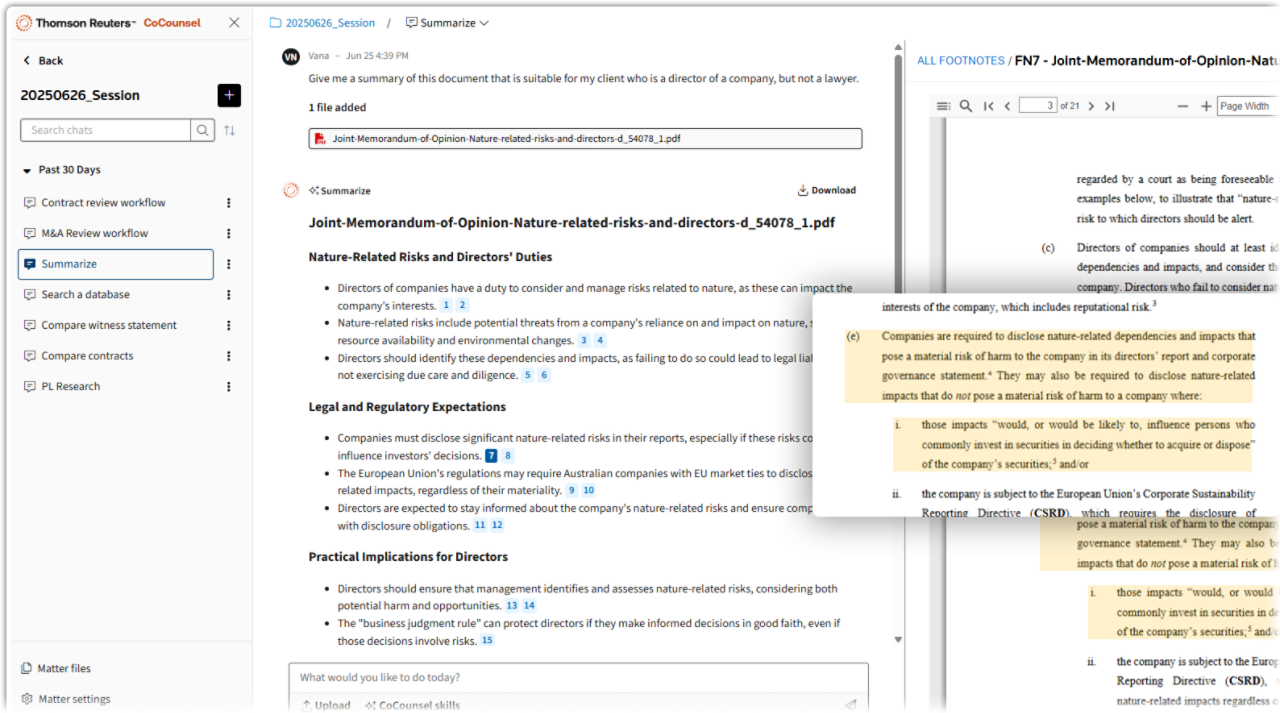Open Matter files
Viewport: 1280px width, 713px height.
(56, 669)
